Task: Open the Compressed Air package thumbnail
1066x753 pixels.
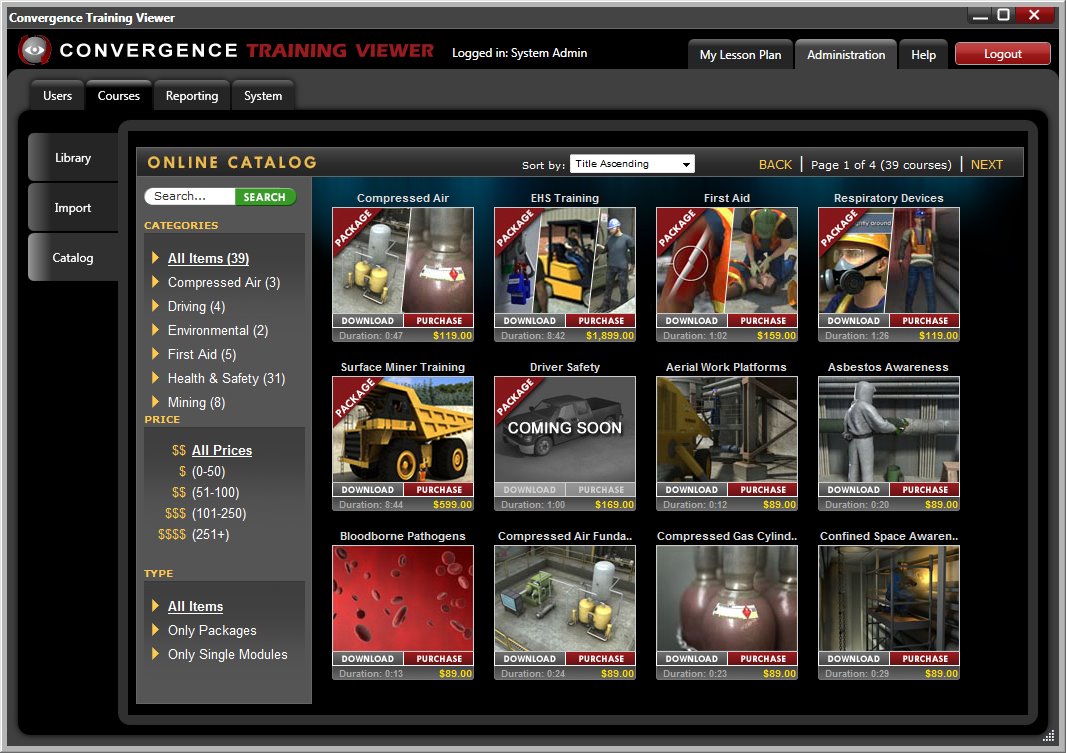Action: tap(402, 260)
